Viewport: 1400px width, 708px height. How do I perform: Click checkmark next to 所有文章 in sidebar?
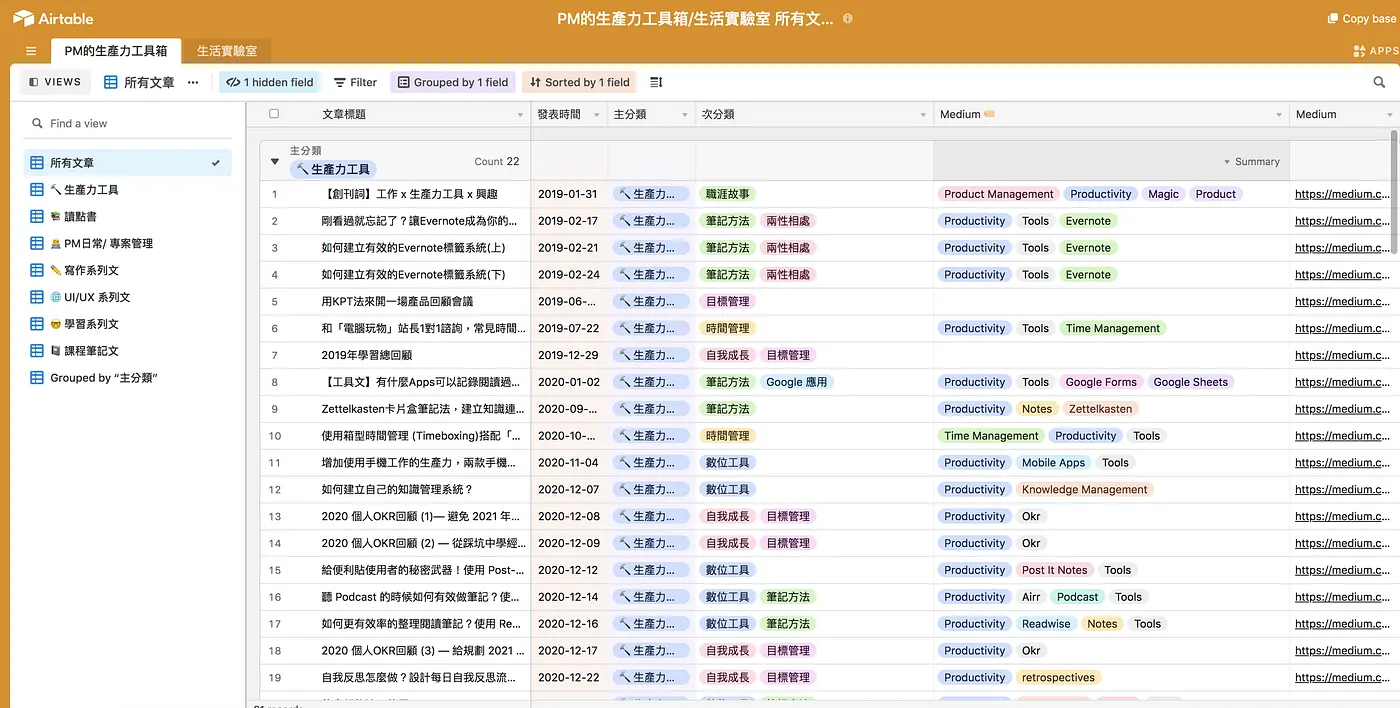pyautogui.click(x=216, y=162)
